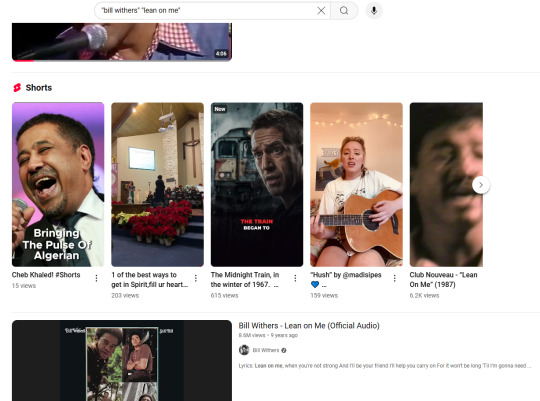540x401 pixels.
Task: Open the guitar singer Shorts thumbnail
Action: click(356, 184)
